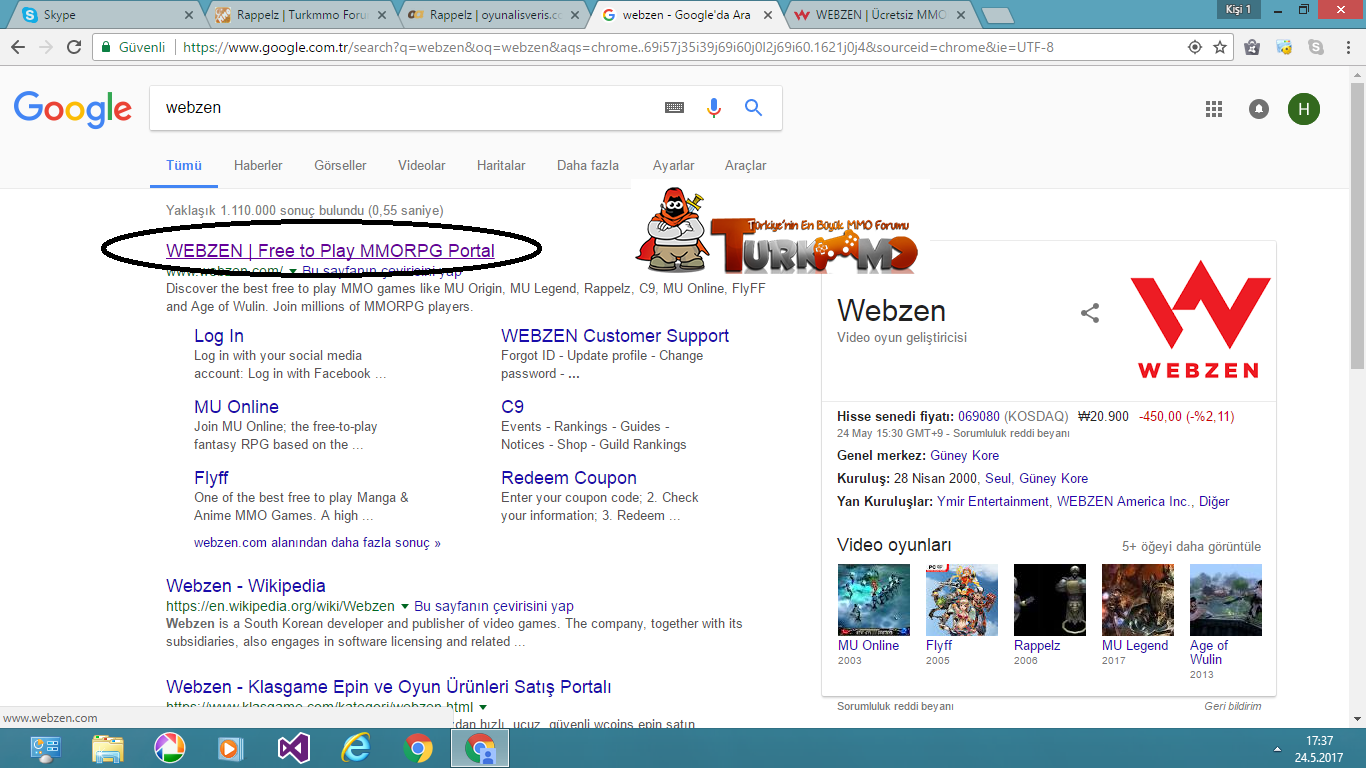This screenshot has height=768, width=1366.
Task: Click the Google logo
Action: 73,109
